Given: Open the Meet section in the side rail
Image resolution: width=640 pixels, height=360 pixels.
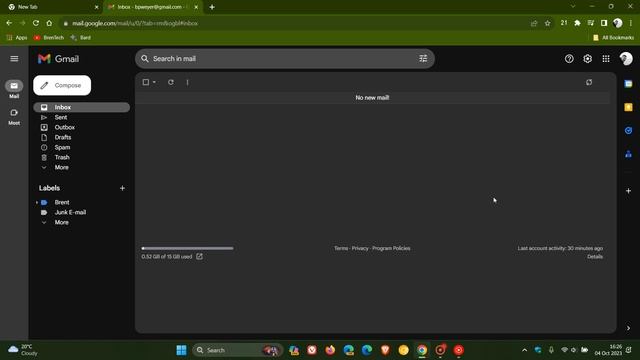Looking at the screenshot, I should tap(14, 117).
